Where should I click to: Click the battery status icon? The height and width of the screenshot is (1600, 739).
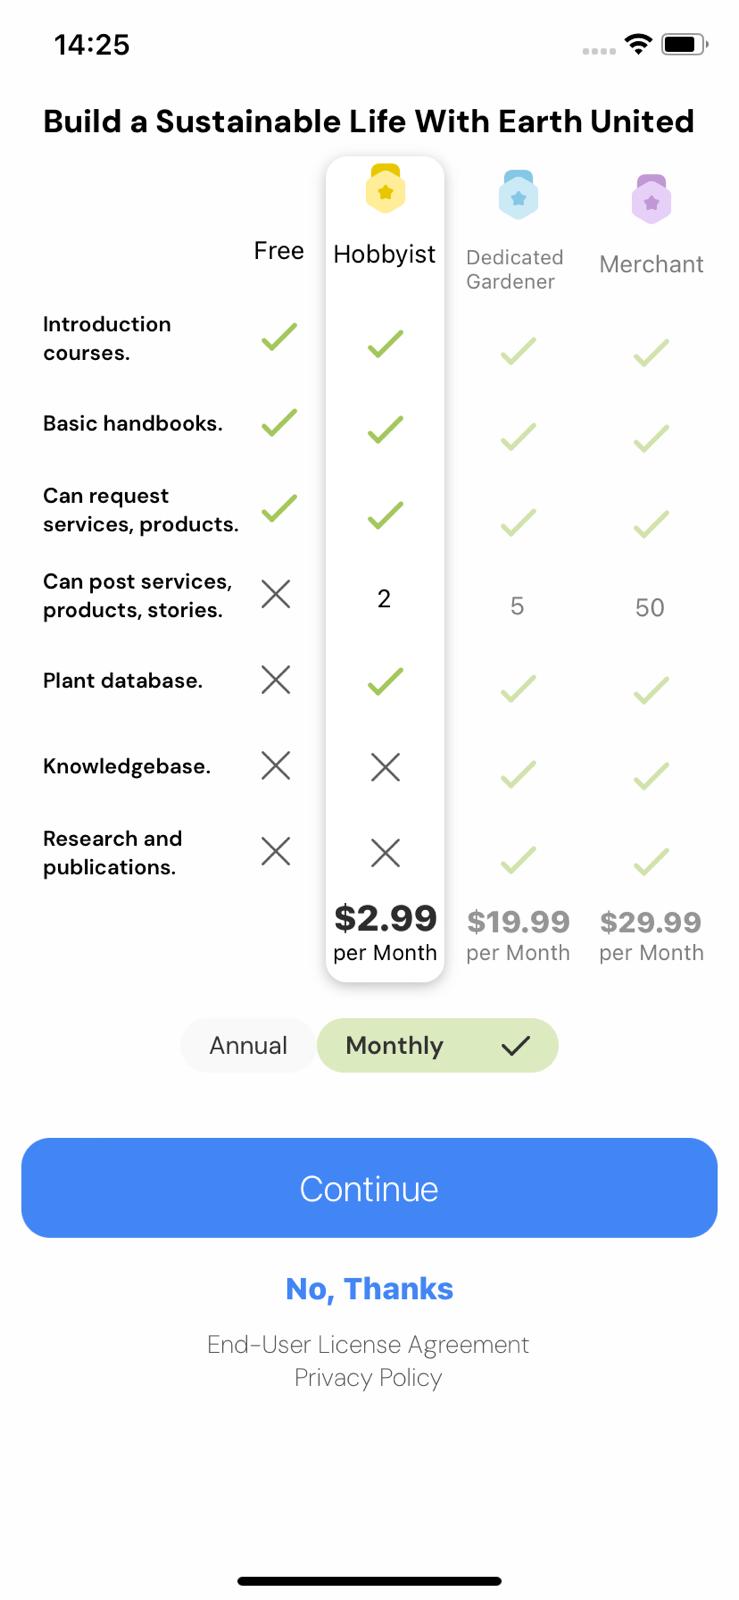point(684,44)
